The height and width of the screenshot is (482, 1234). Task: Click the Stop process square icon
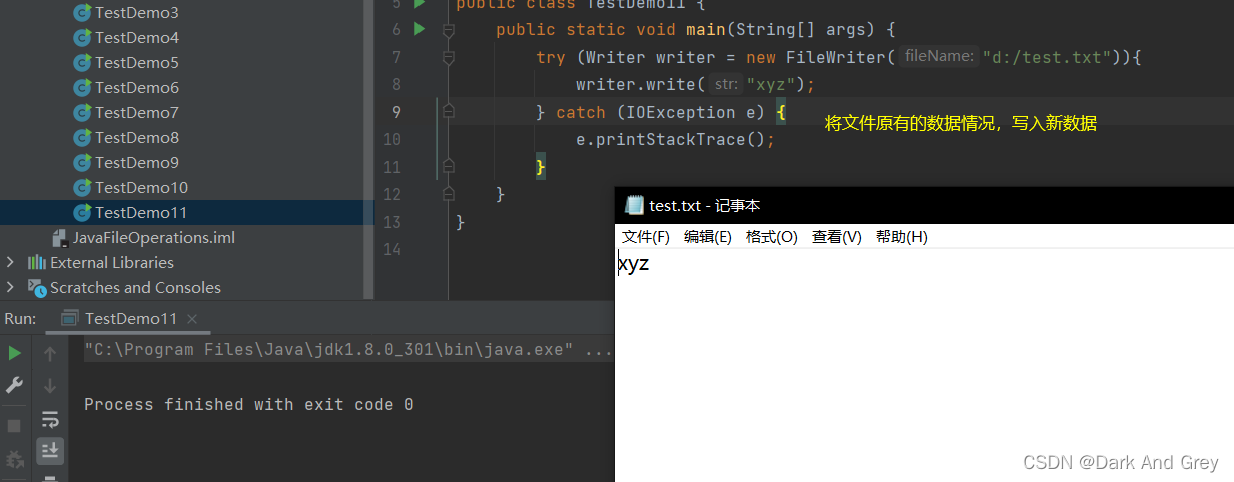[x=14, y=426]
